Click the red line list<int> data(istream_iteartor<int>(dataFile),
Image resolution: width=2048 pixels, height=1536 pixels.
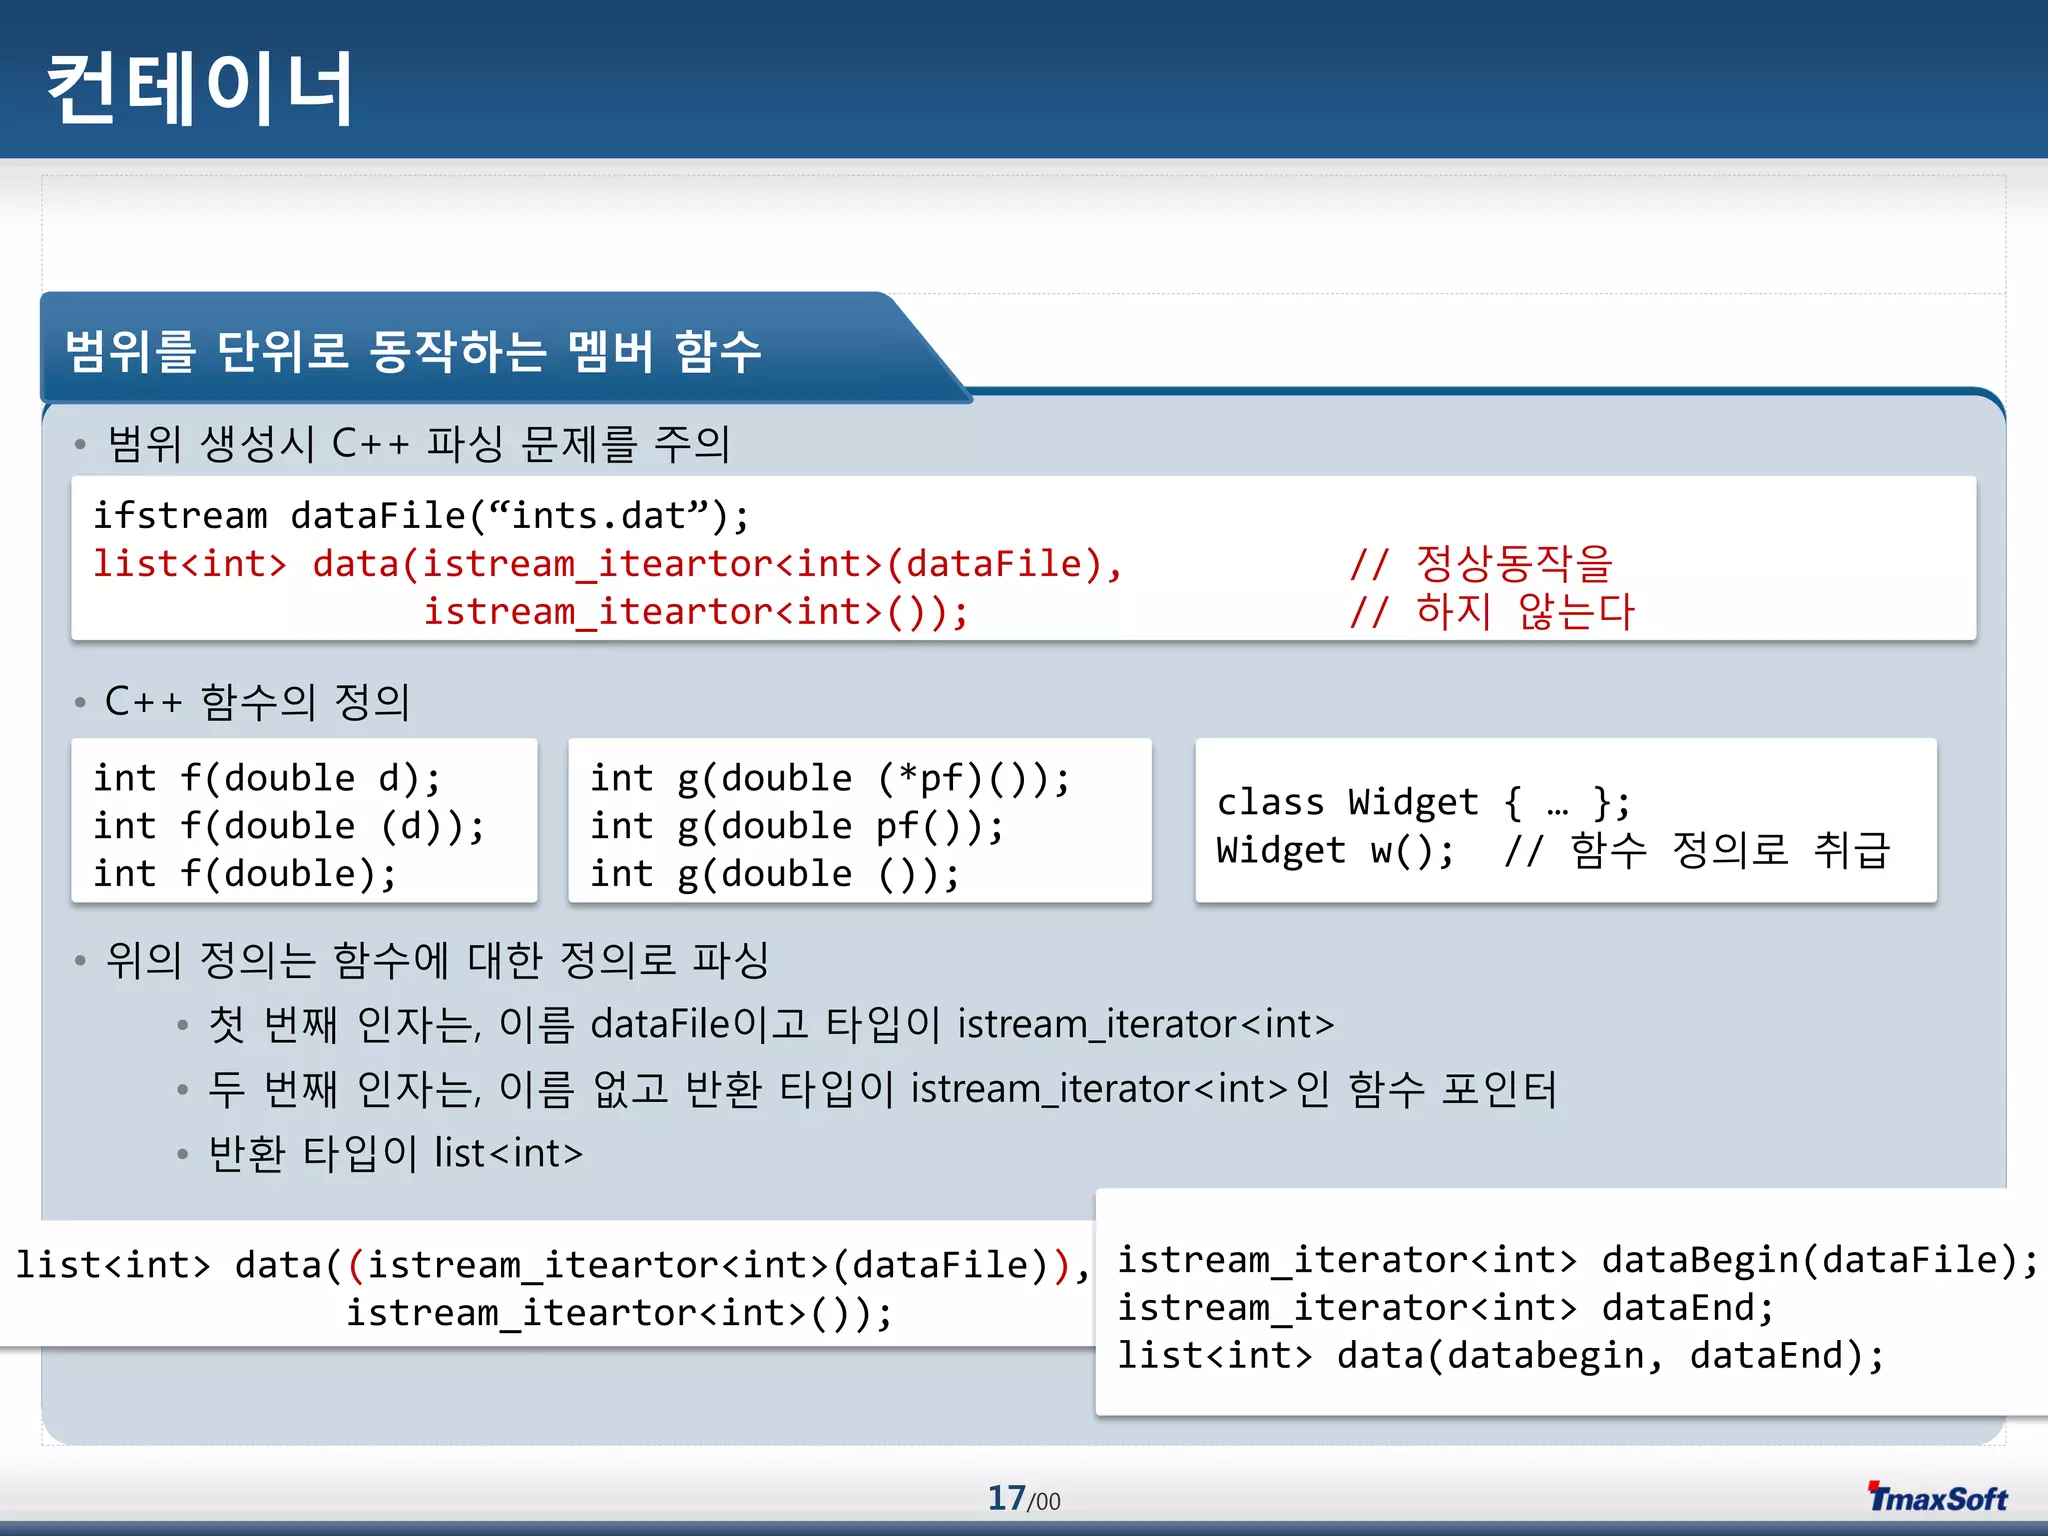point(608,564)
